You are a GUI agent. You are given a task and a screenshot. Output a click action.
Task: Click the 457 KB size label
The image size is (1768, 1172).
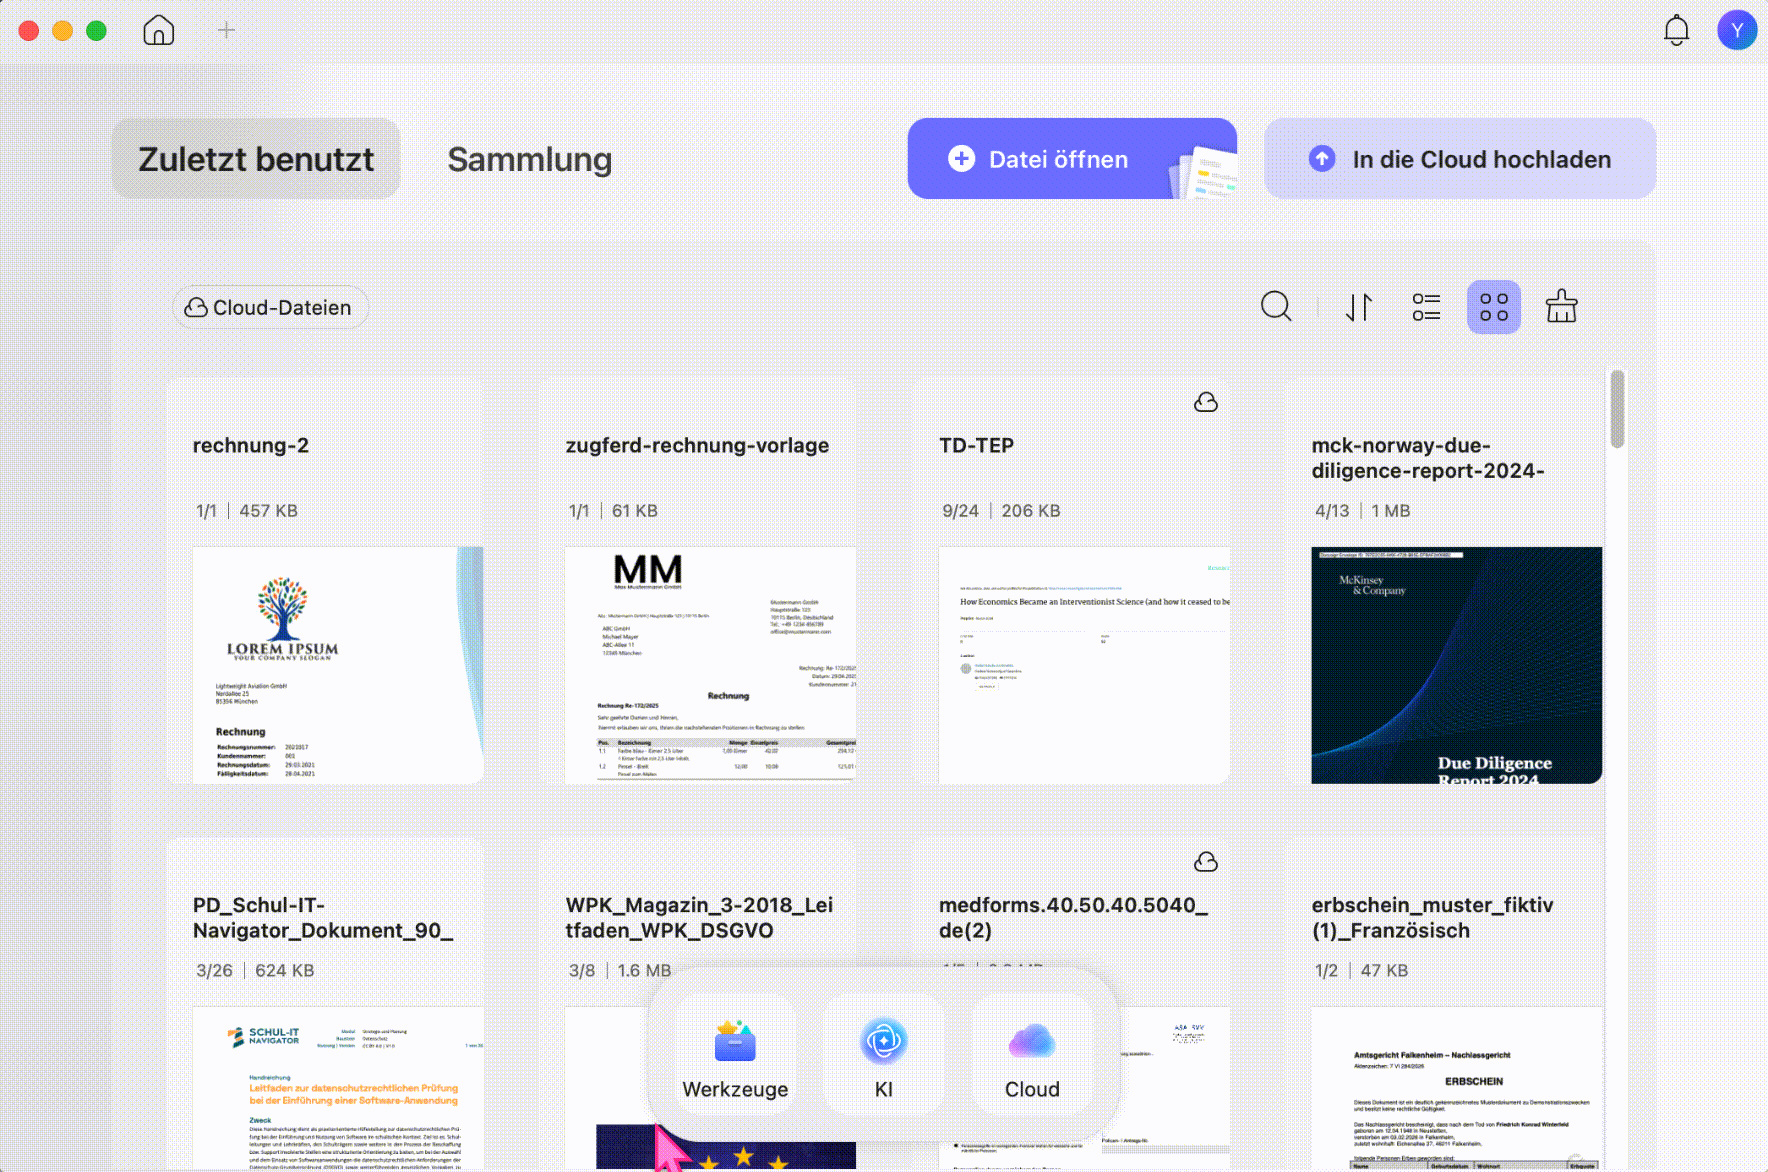(x=268, y=511)
